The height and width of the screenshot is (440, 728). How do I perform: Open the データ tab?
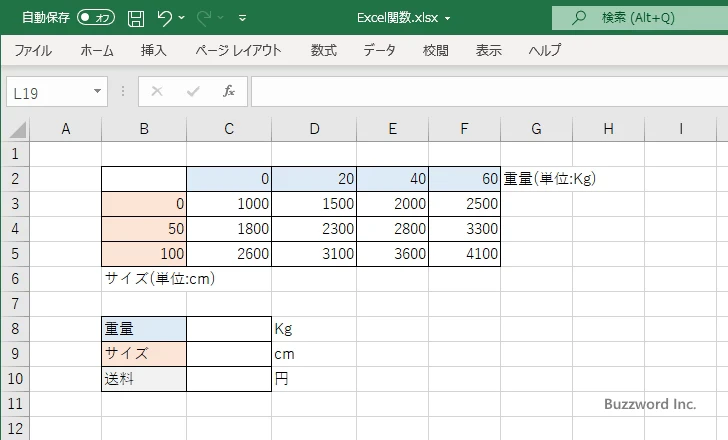click(x=379, y=50)
